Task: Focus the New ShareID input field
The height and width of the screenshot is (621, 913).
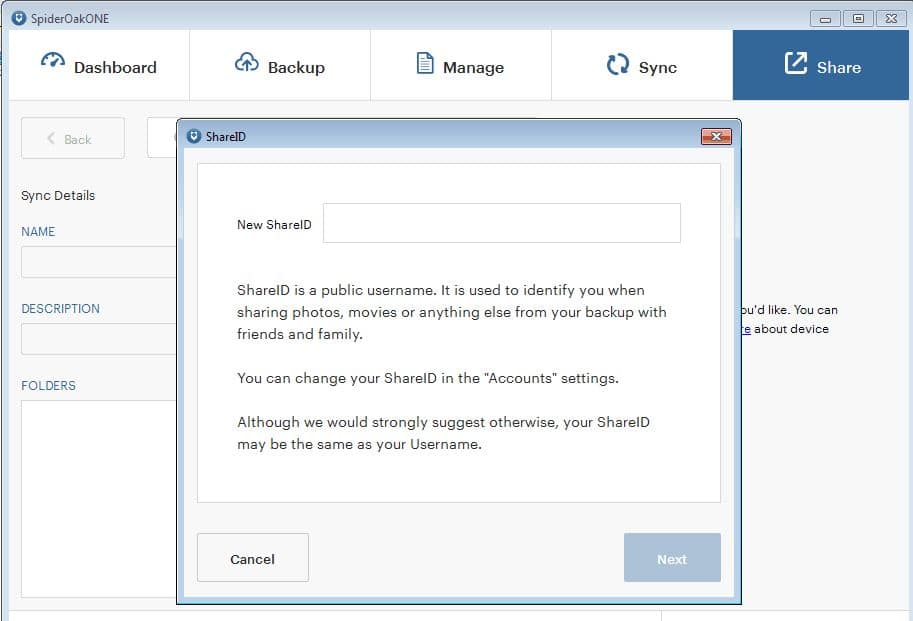Action: (x=502, y=223)
